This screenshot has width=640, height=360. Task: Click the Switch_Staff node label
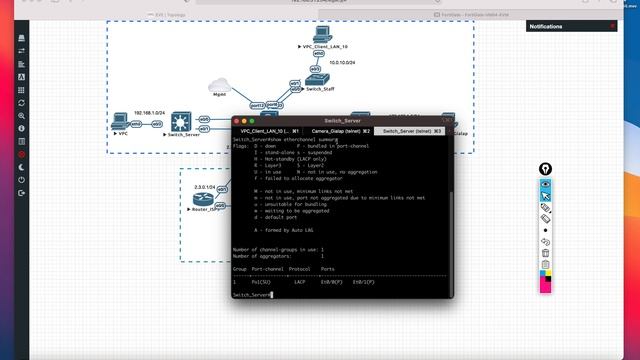[x=320, y=89]
